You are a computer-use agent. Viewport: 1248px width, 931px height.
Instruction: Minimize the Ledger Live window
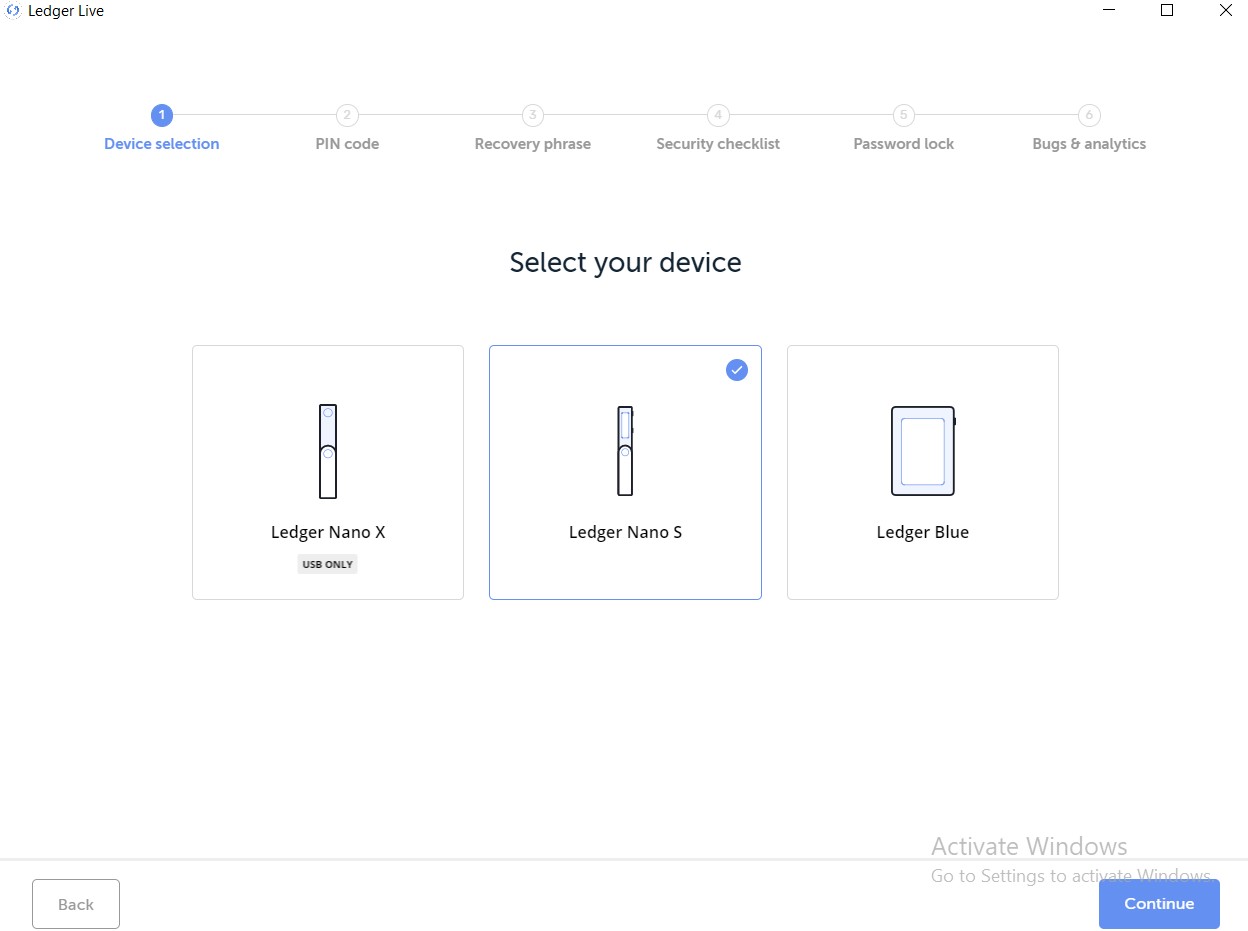1109,11
